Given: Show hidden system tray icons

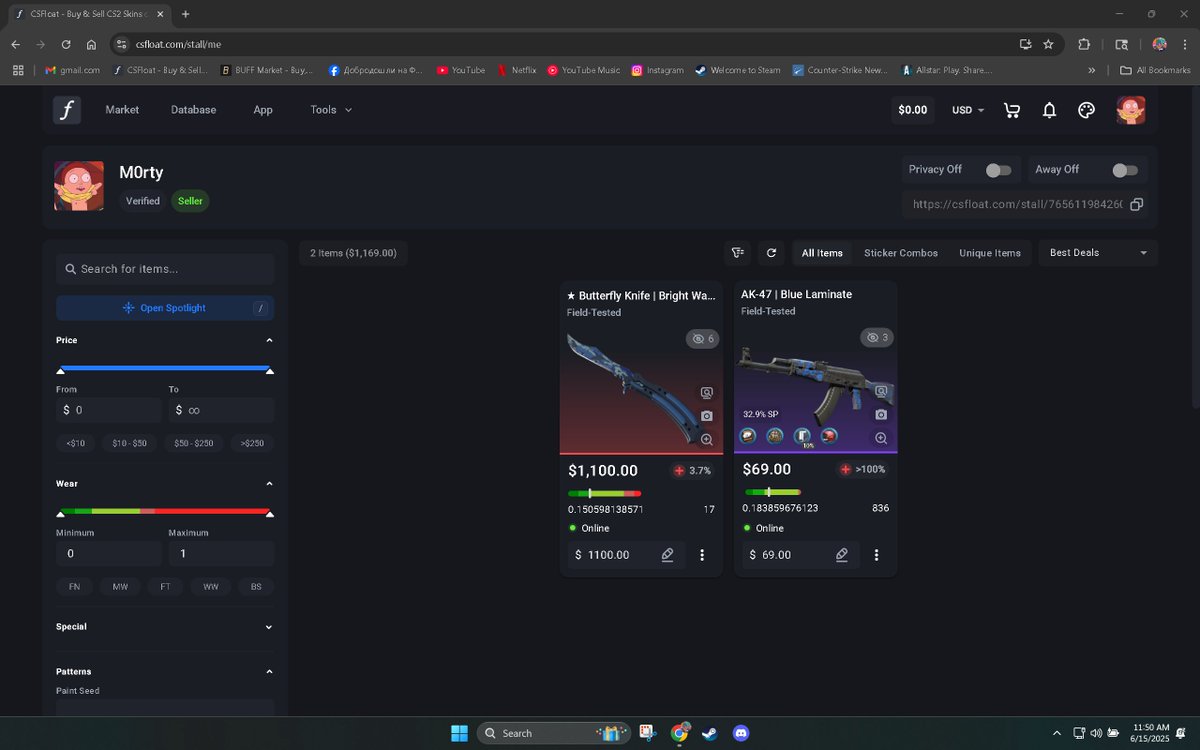Looking at the screenshot, I should click(x=1057, y=733).
